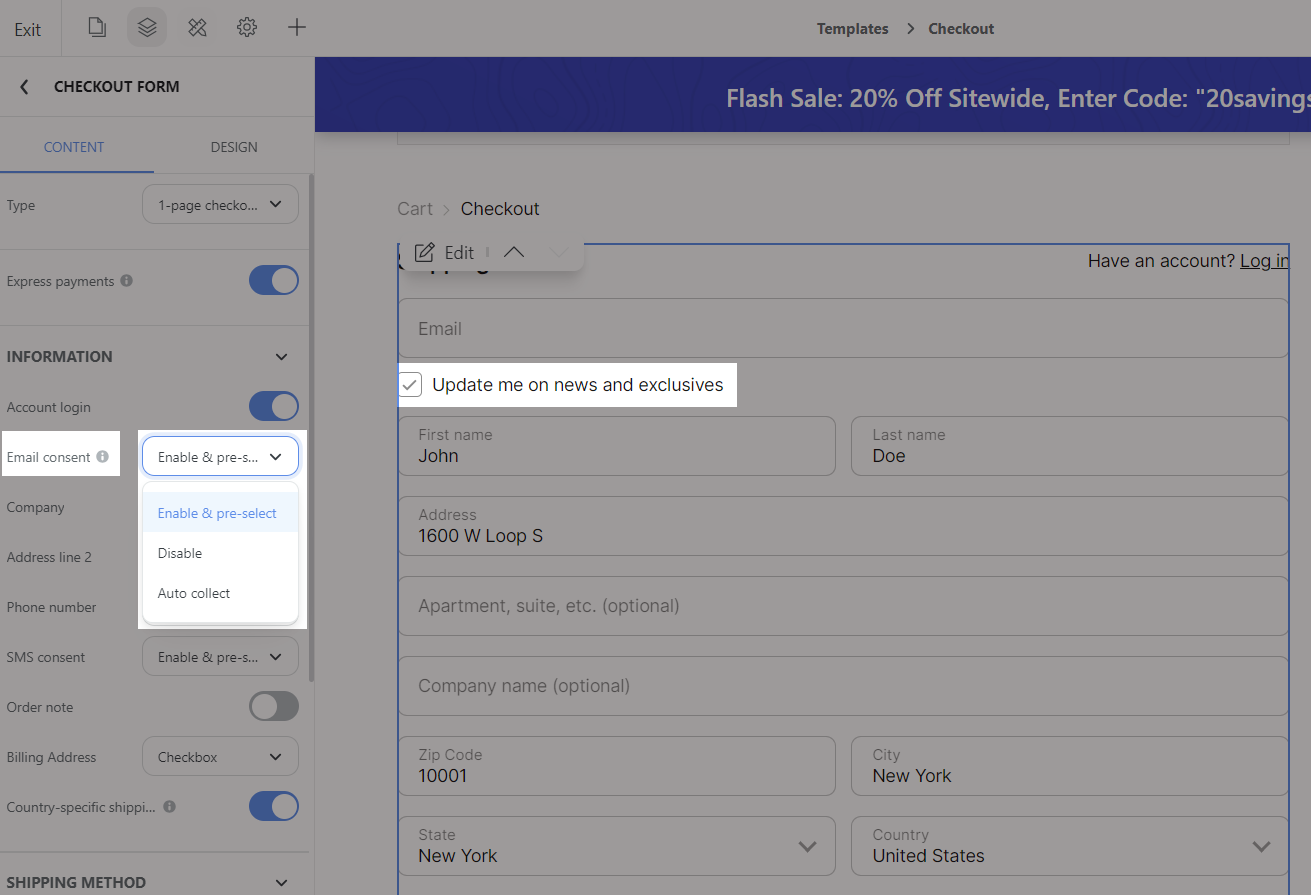
Task: Select Enable & pre-select option
Action: tap(220, 513)
